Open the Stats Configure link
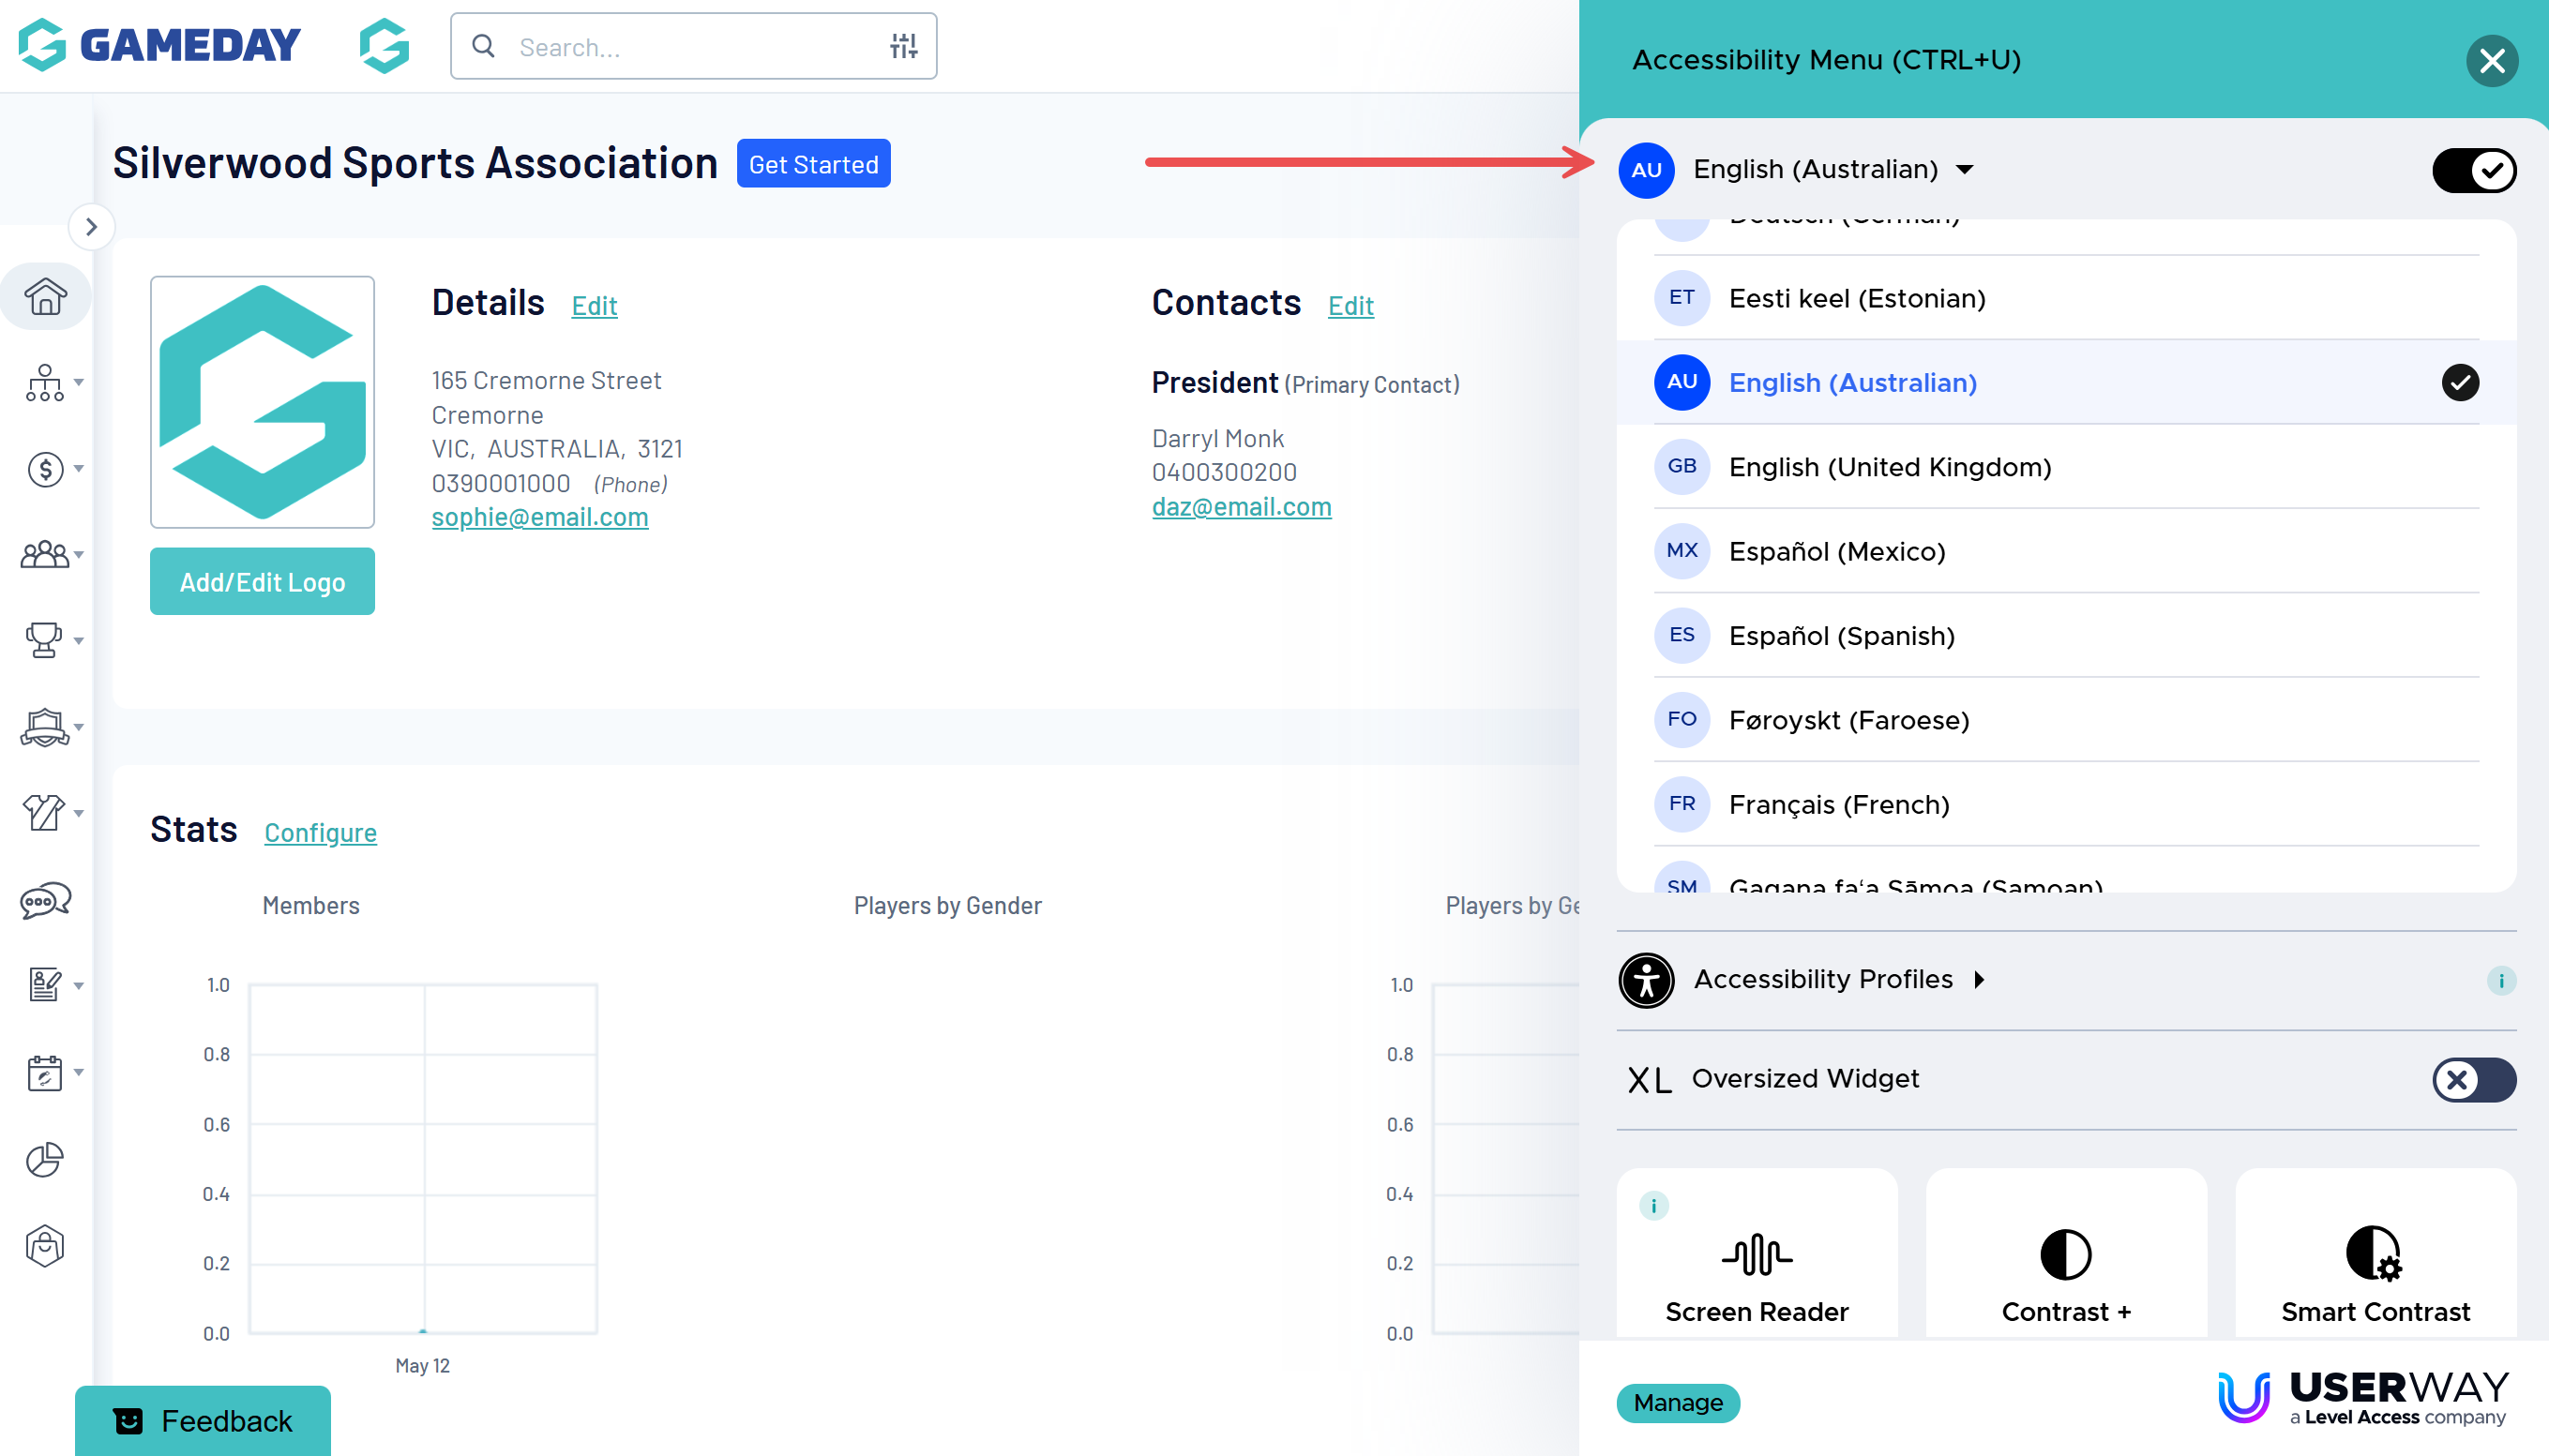Screen dimensions: 2549x1456 [x=320, y=832]
